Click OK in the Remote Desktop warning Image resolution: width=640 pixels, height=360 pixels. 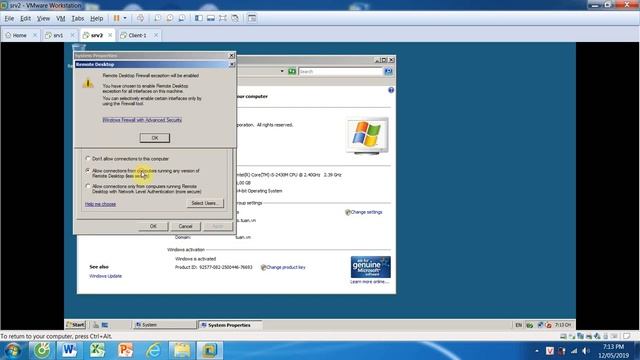pyautogui.click(x=155, y=138)
